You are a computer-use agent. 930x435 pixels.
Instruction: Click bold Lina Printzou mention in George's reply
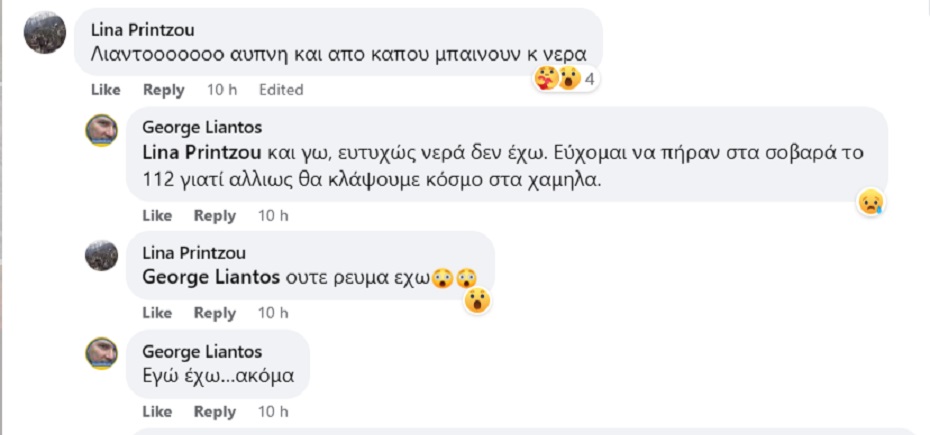pos(203,154)
